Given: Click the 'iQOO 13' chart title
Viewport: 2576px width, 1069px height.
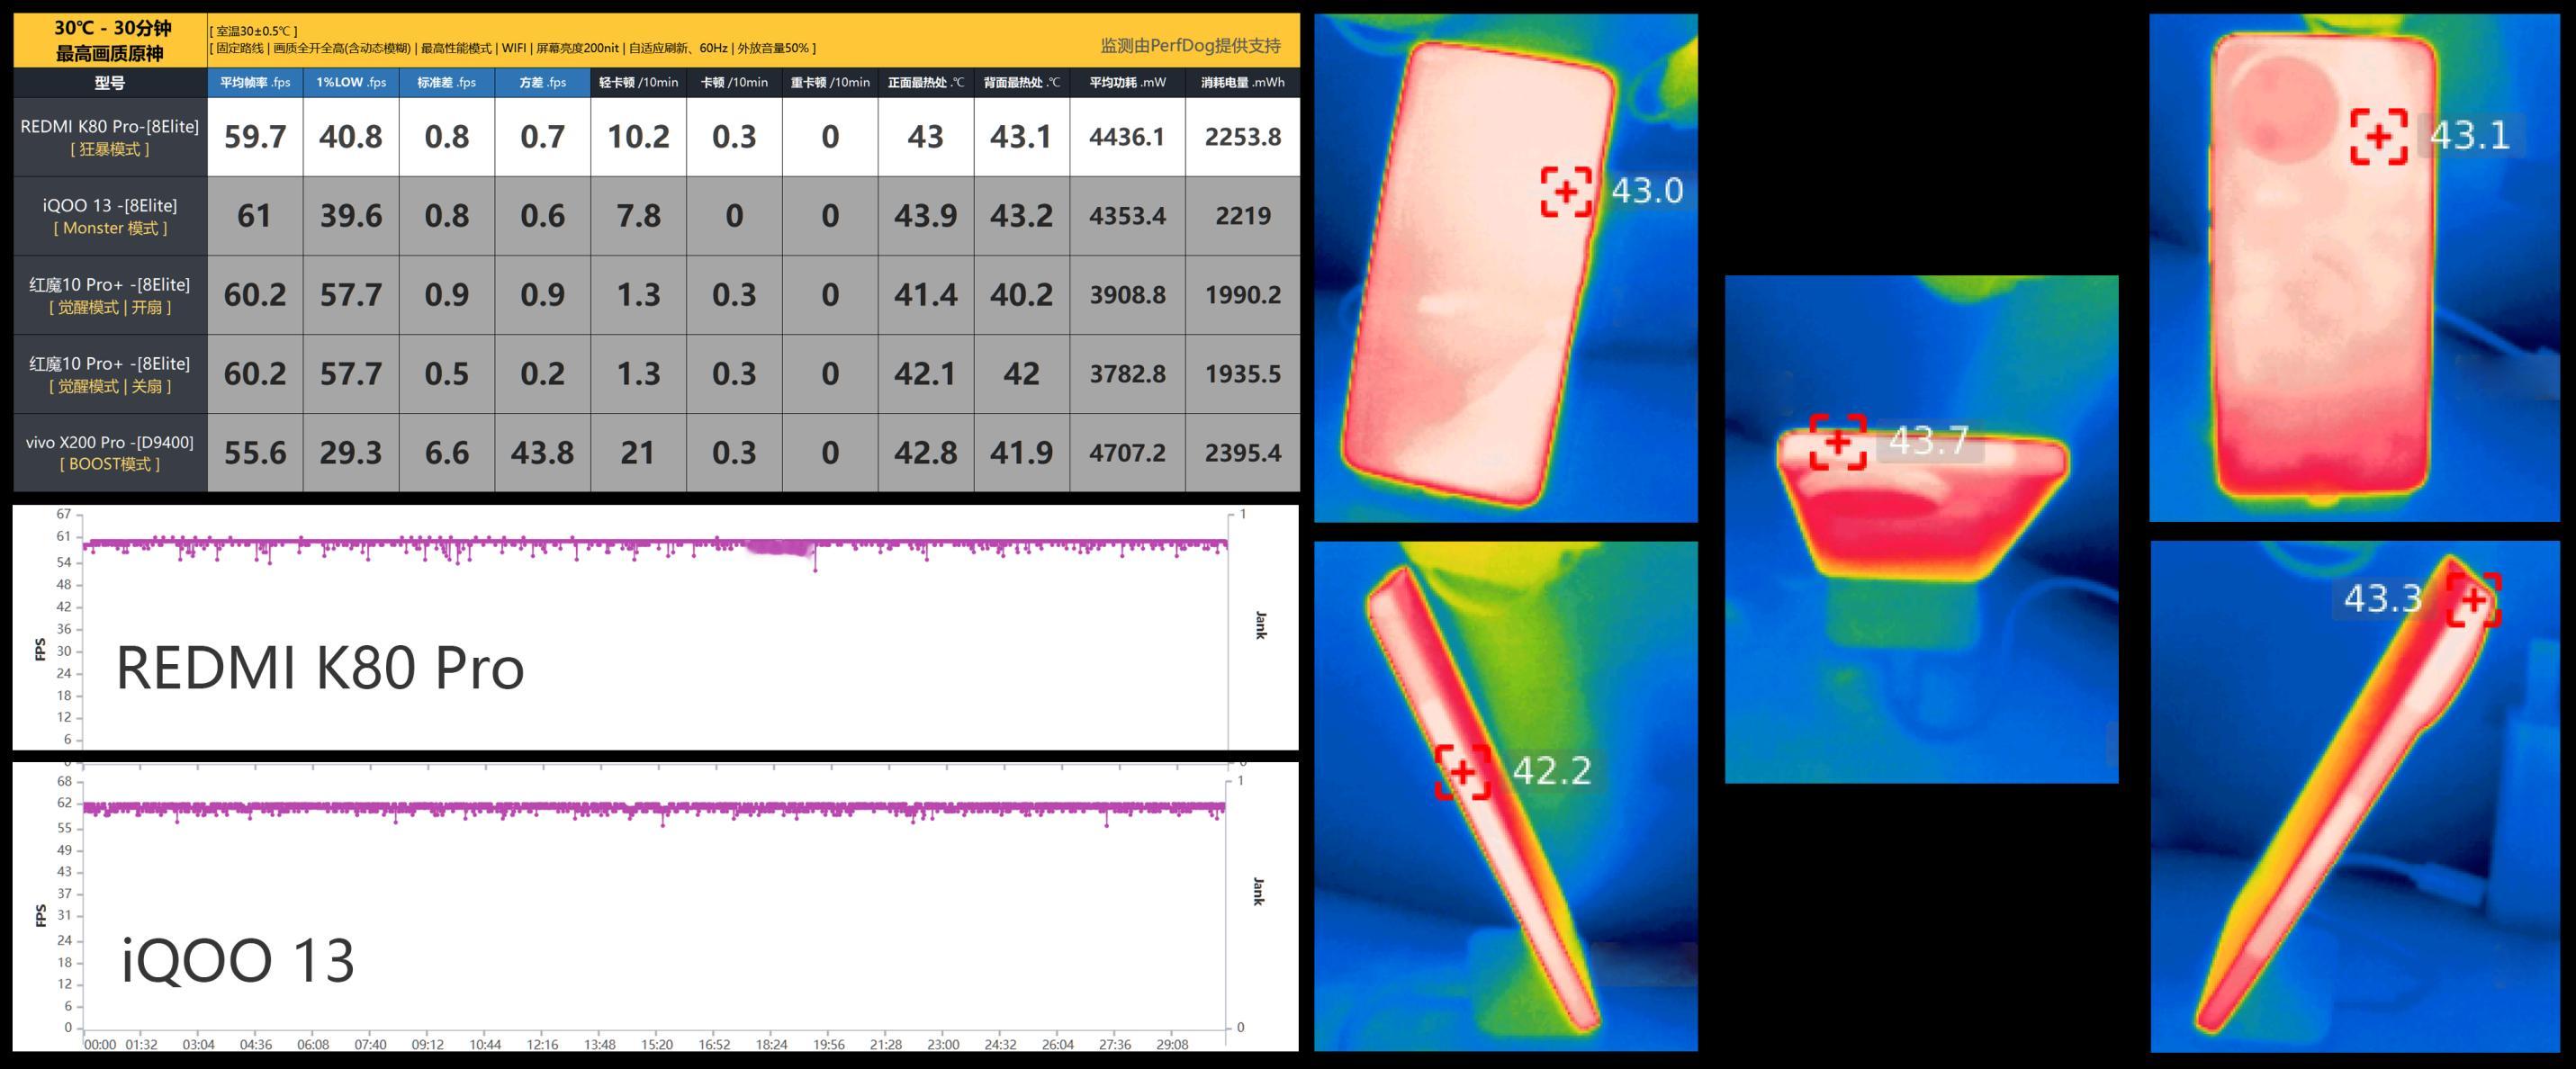Looking at the screenshot, I should (x=238, y=960).
